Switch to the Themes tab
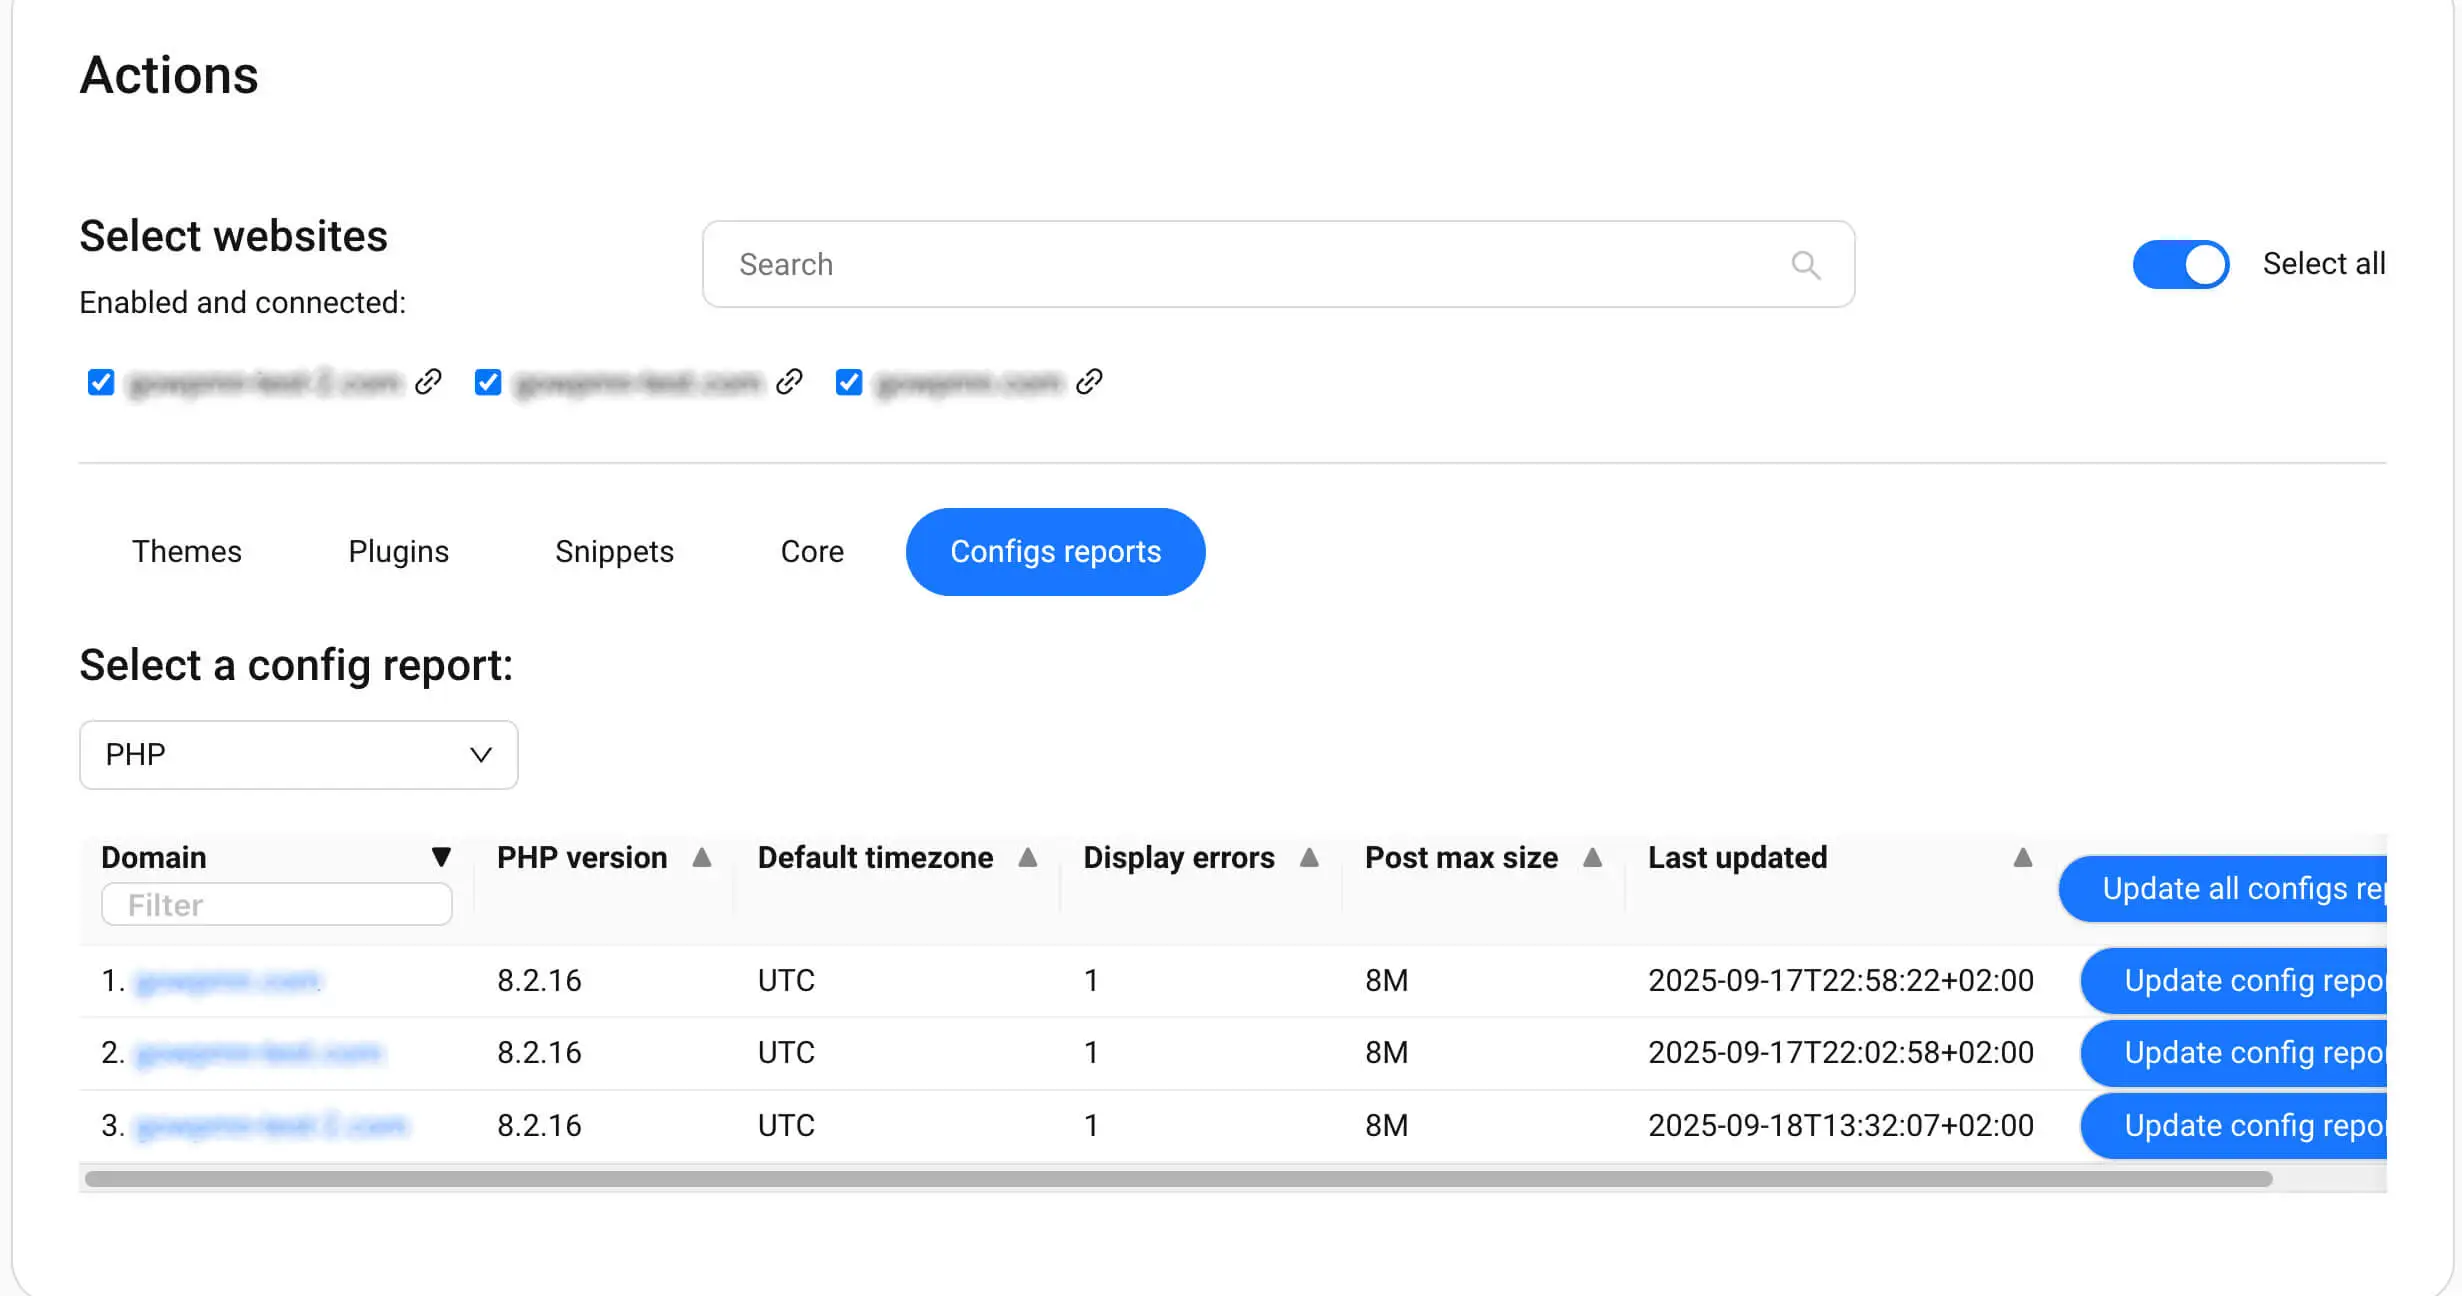The height and width of the screenshot is (1296, 2462). coord(186,551)
